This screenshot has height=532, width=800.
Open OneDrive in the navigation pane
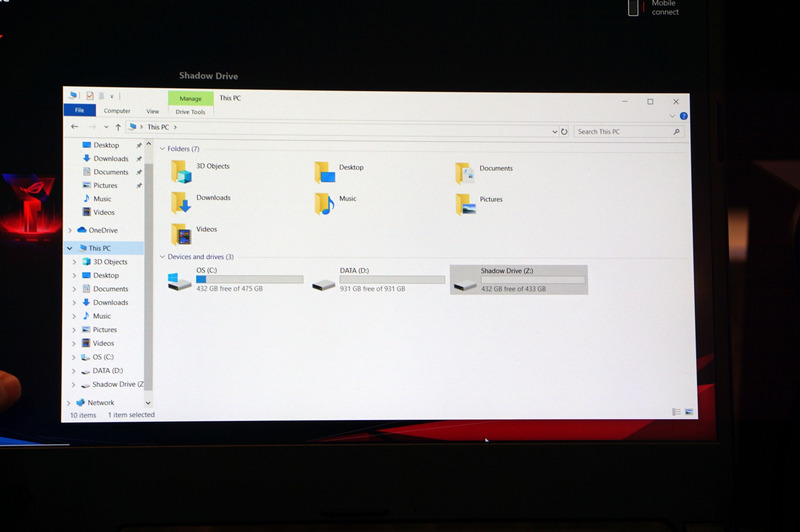pos(103,230)
